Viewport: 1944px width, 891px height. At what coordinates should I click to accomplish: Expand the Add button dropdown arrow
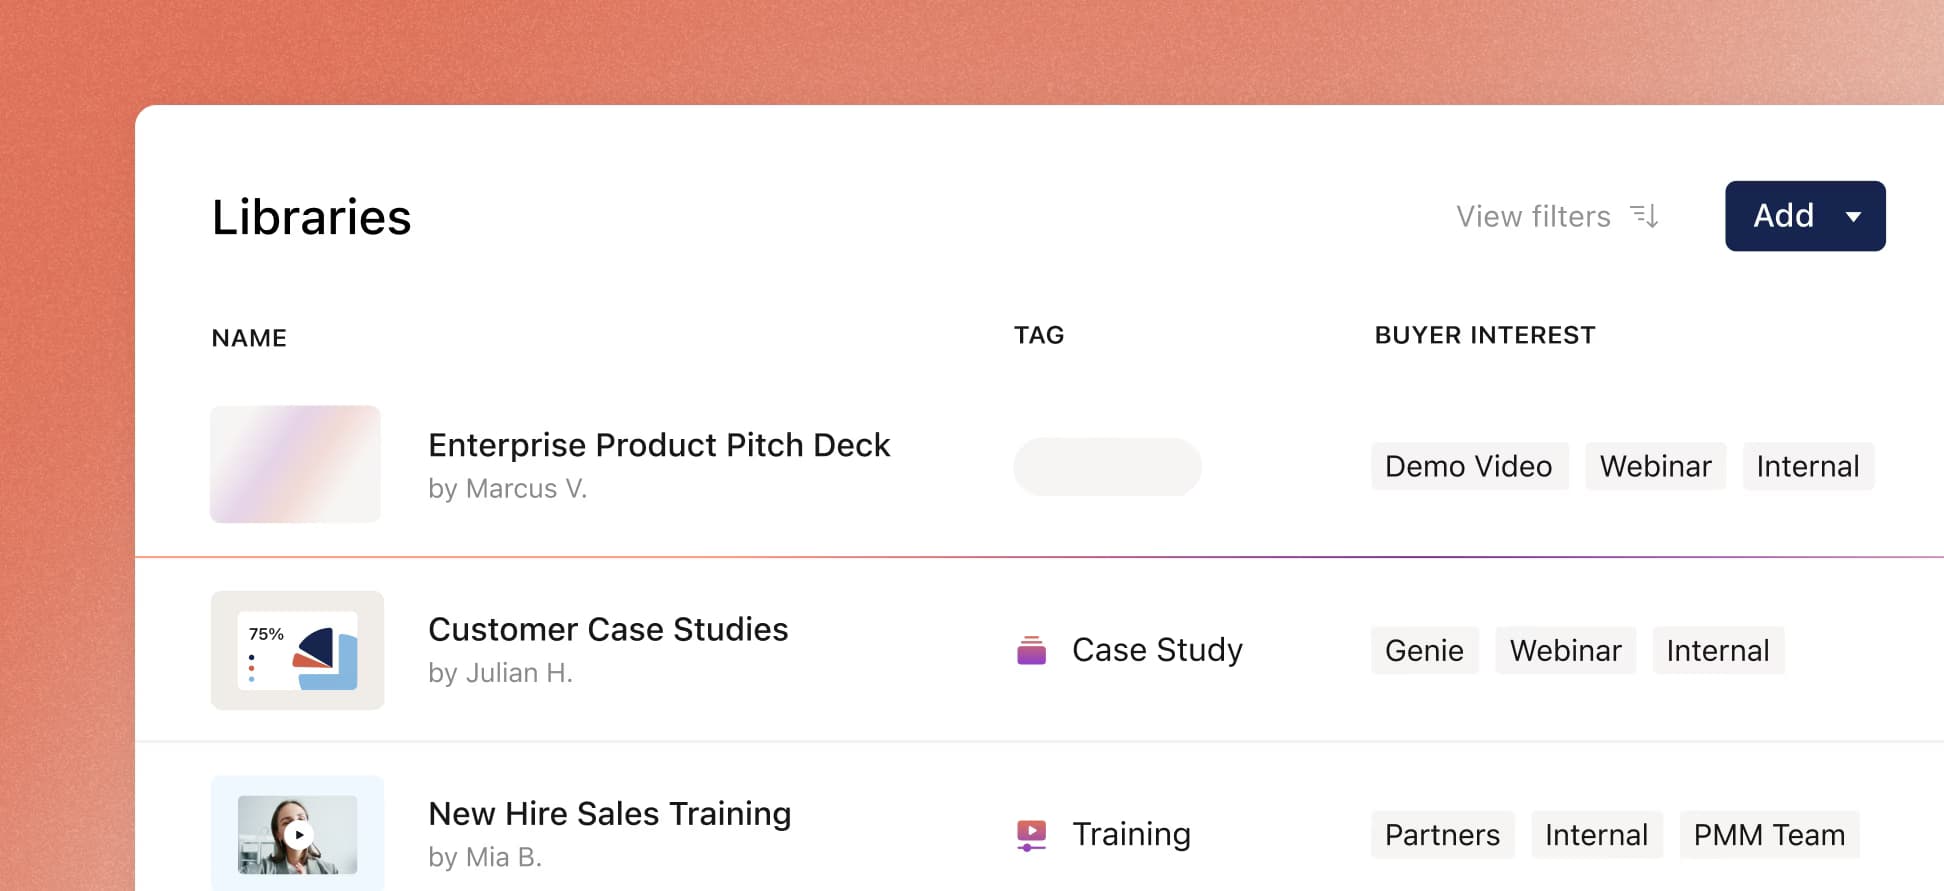1853,216
